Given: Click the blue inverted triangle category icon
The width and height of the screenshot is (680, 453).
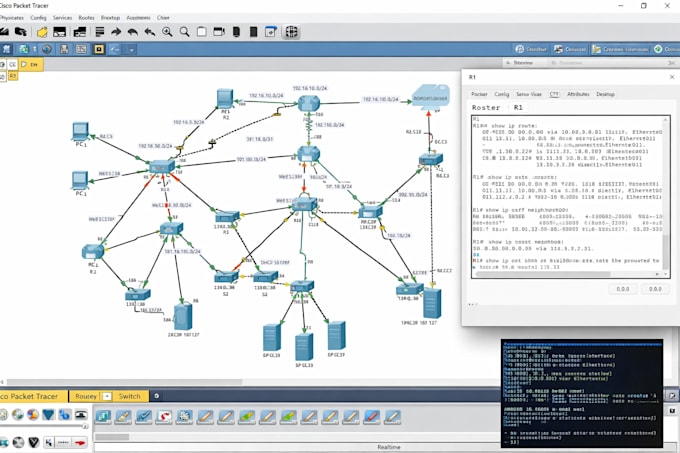Looking at the screenshot, I should tap(48, 415).
